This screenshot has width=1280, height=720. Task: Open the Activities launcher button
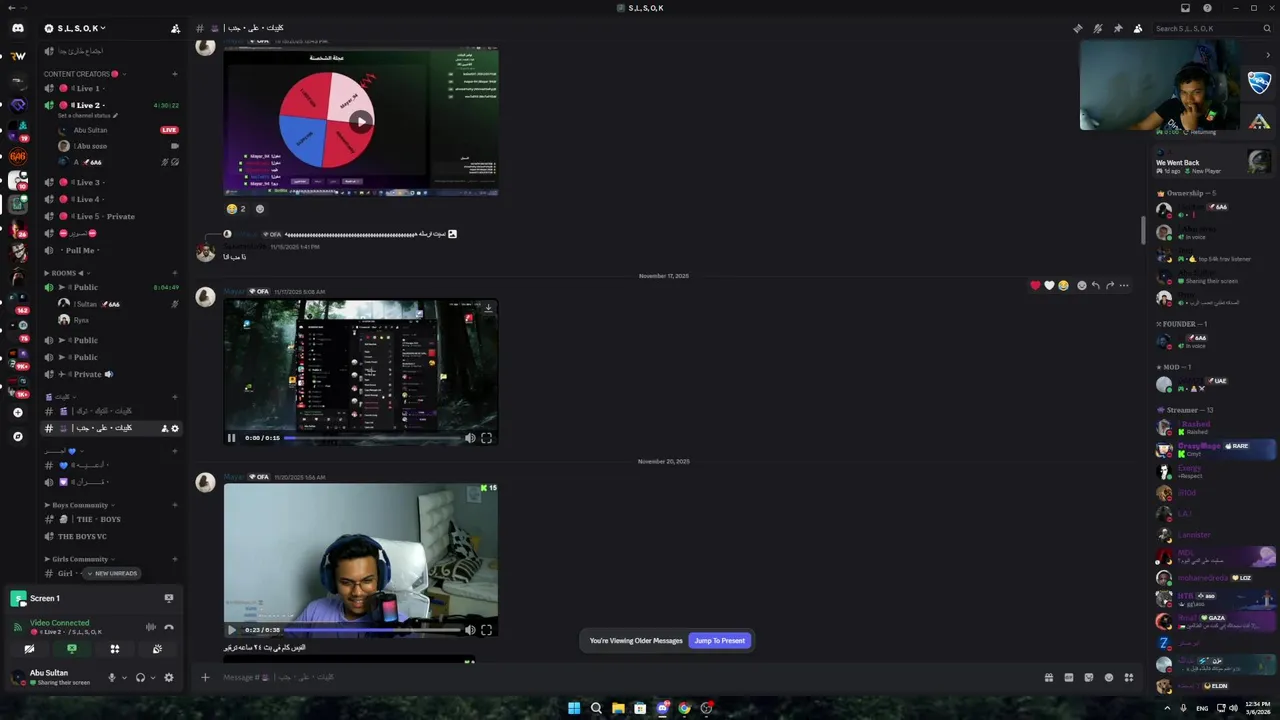[x=114, y=649]
